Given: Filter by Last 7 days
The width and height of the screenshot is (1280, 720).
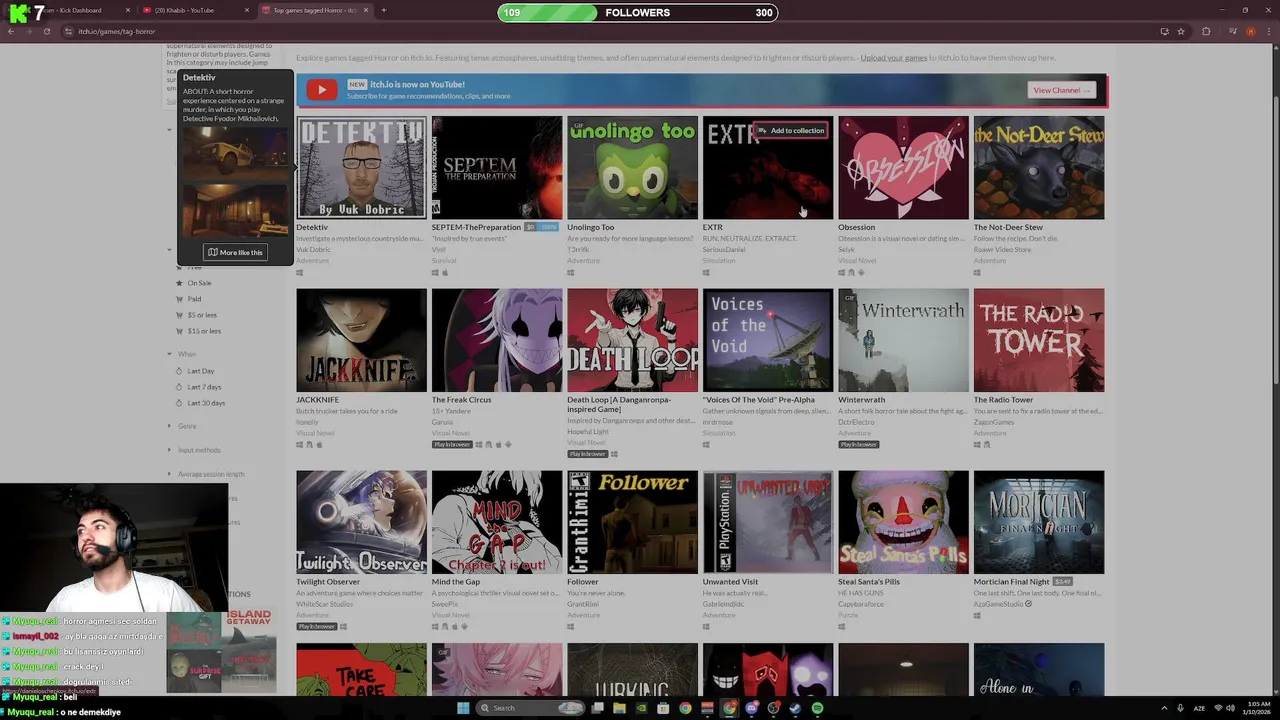Looking at the screenshot, I should coord(204,387).
